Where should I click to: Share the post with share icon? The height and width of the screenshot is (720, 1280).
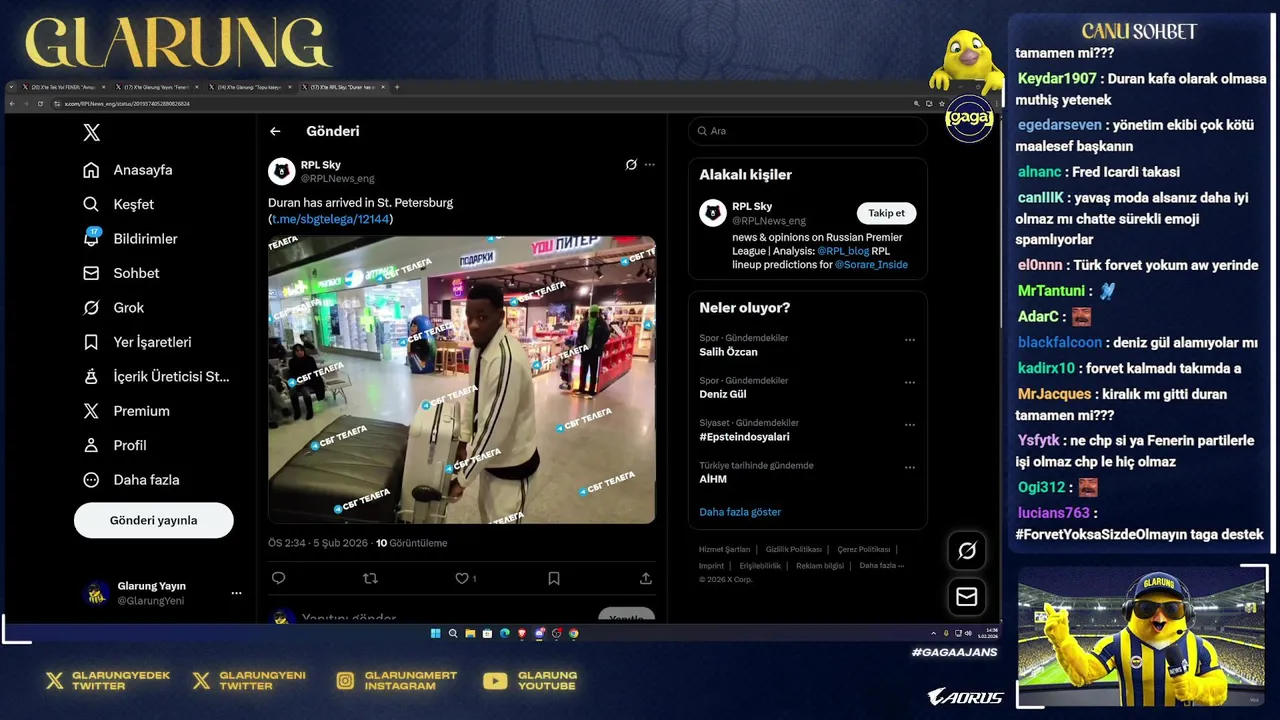(x=646, y=578)
